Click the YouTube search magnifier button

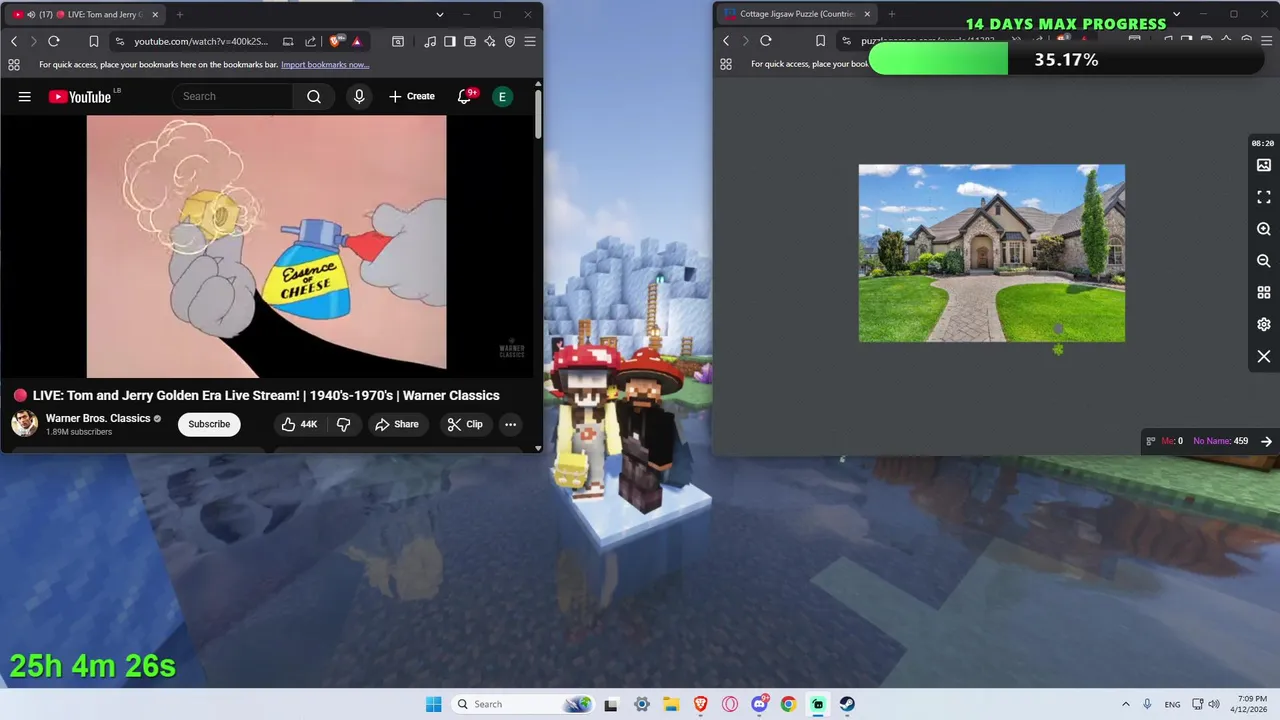[x=314, y=97]
